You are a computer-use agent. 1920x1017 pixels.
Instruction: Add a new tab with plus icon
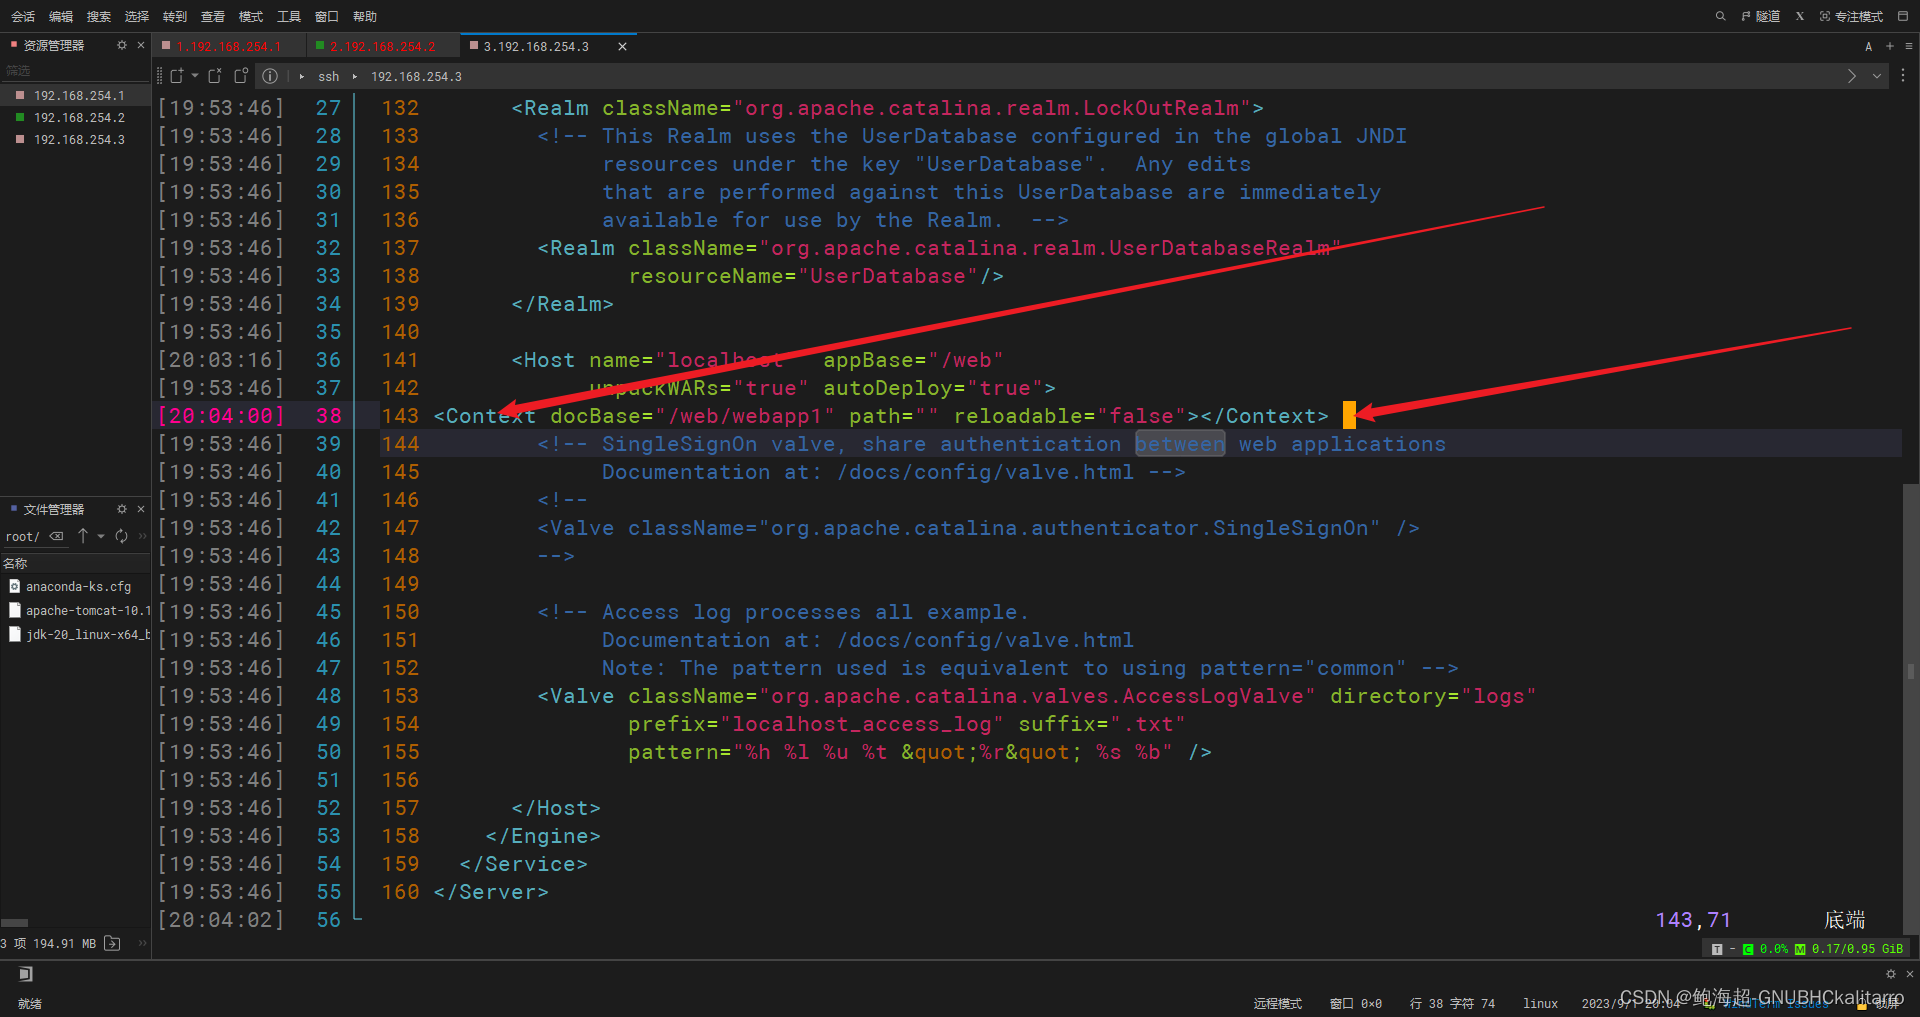pyautogui.click(x=1890, y=46)
